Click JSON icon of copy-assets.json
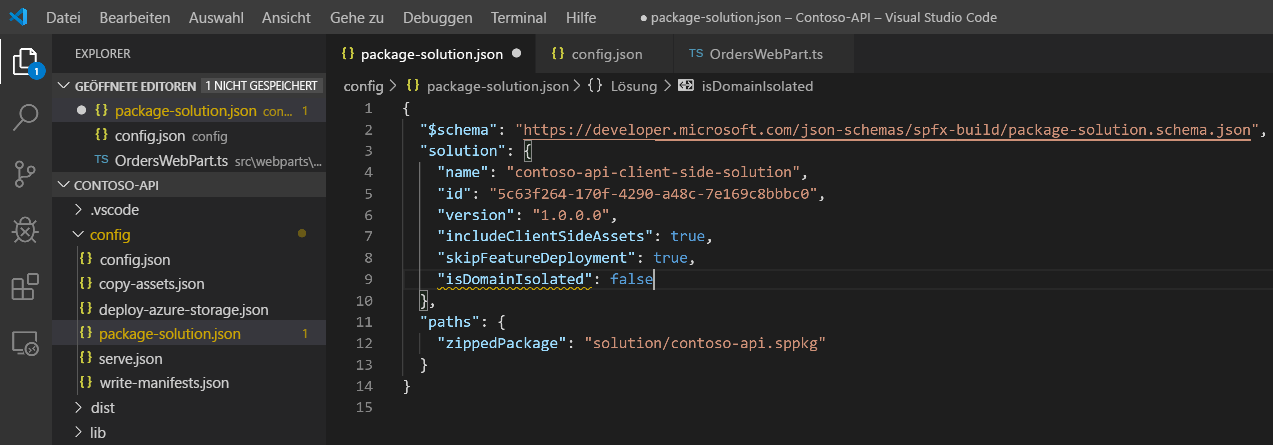 86,284
